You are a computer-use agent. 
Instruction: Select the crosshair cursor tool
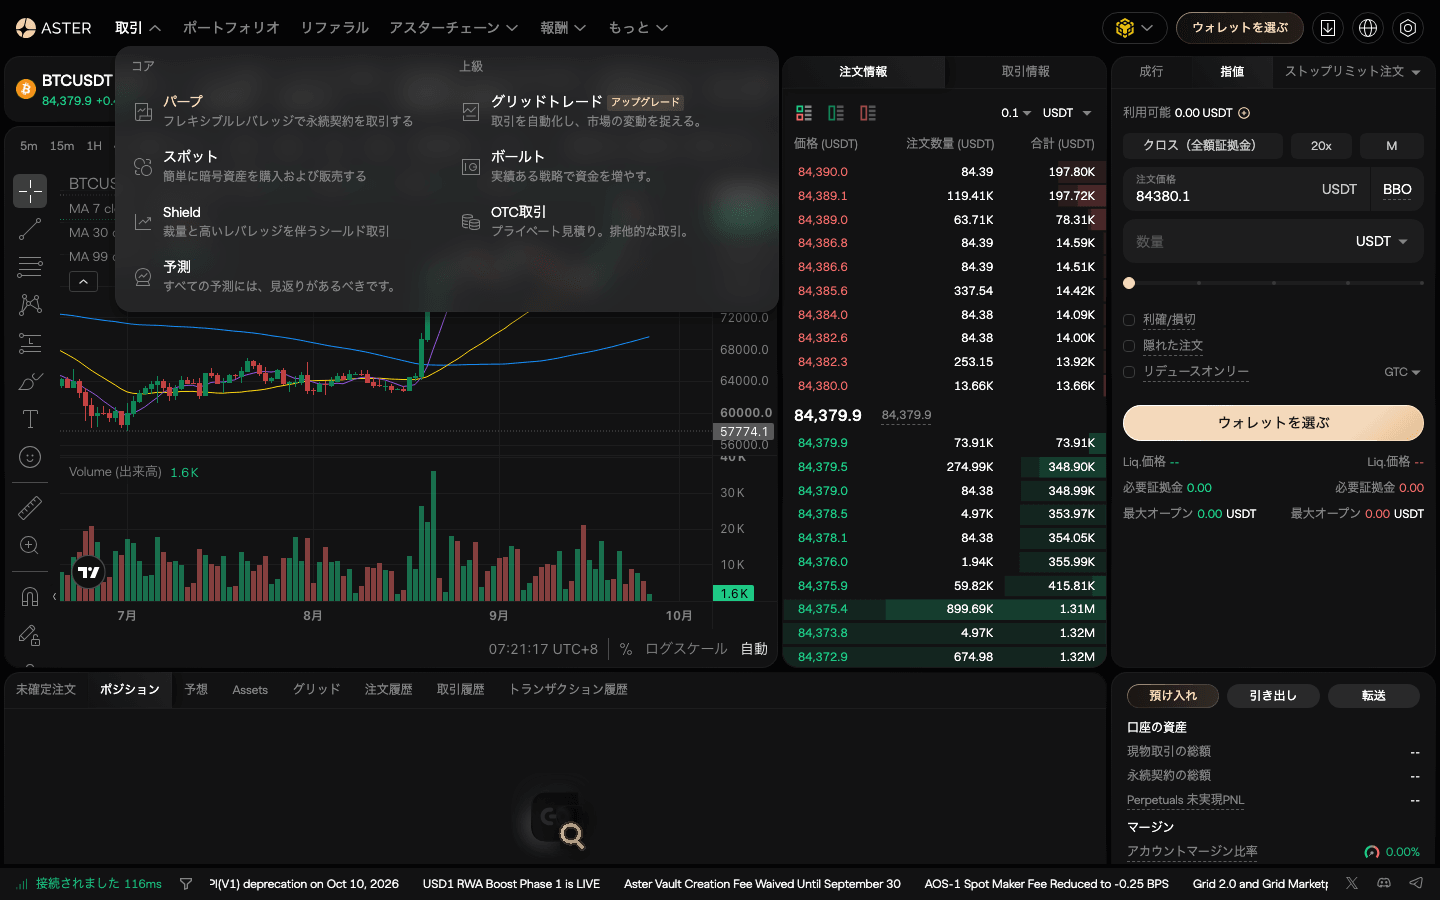coord(30,191)
